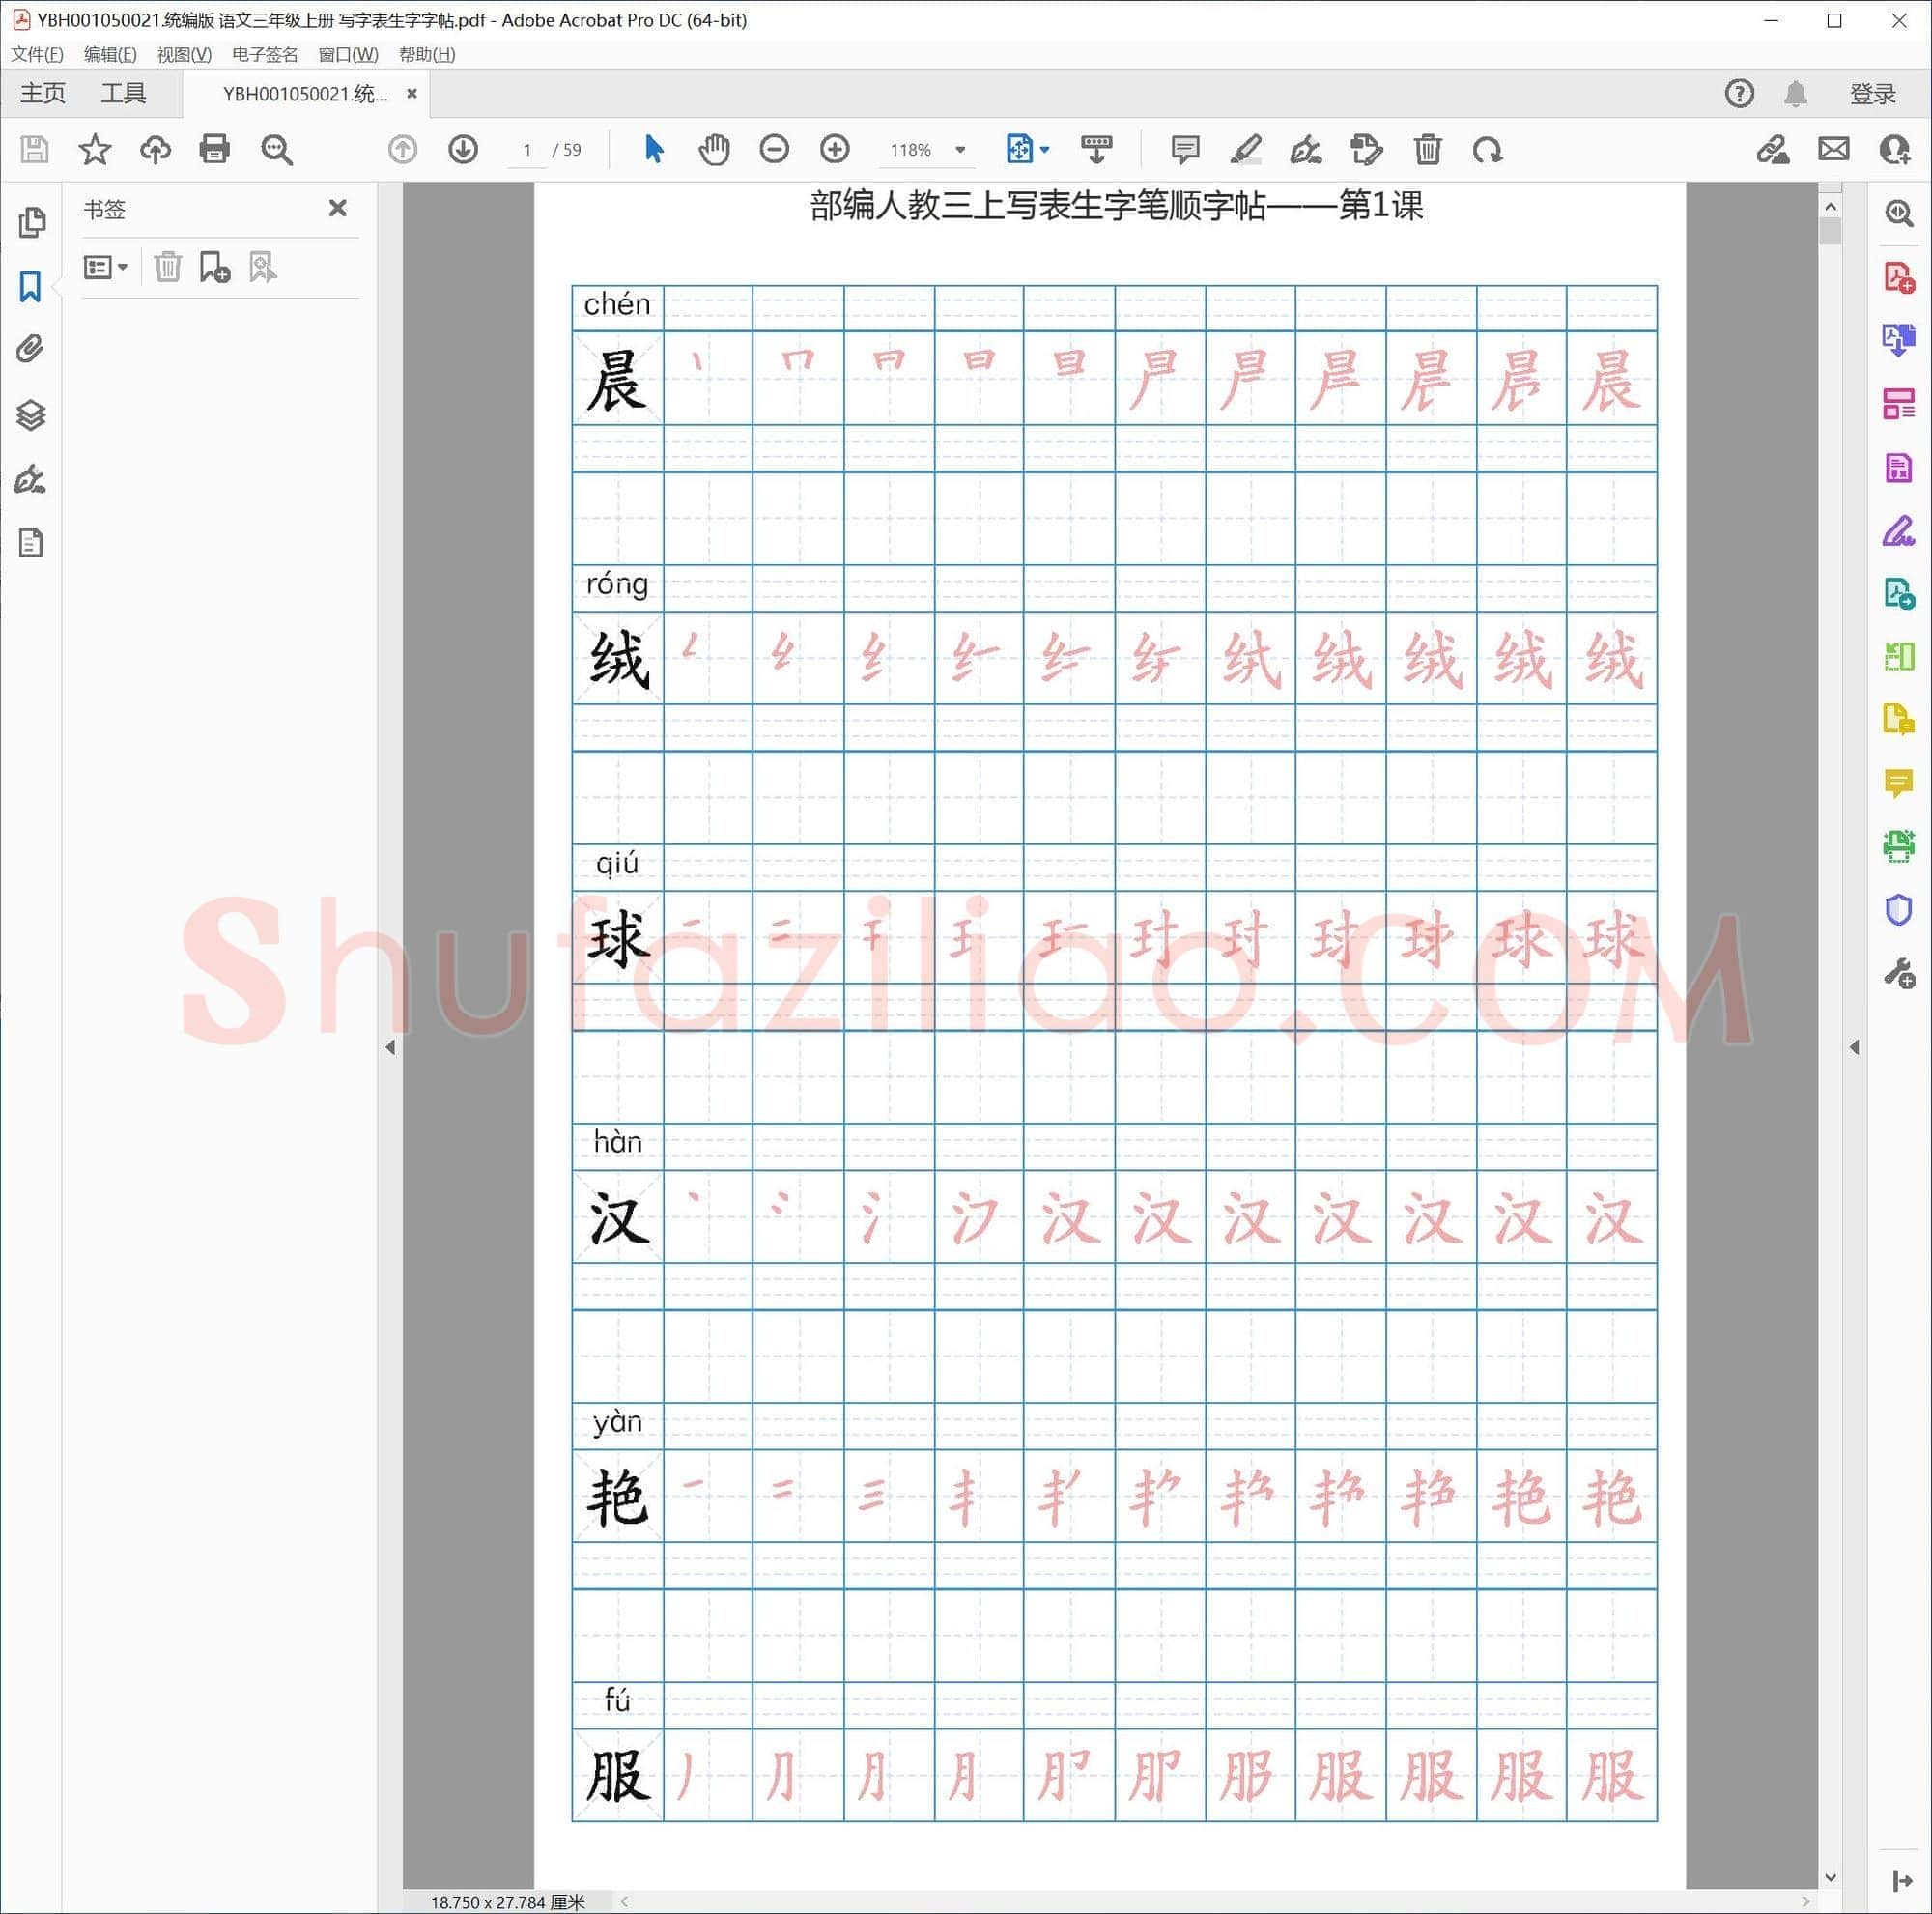Toggle the bookmarks panel icon

coord(30,287)
